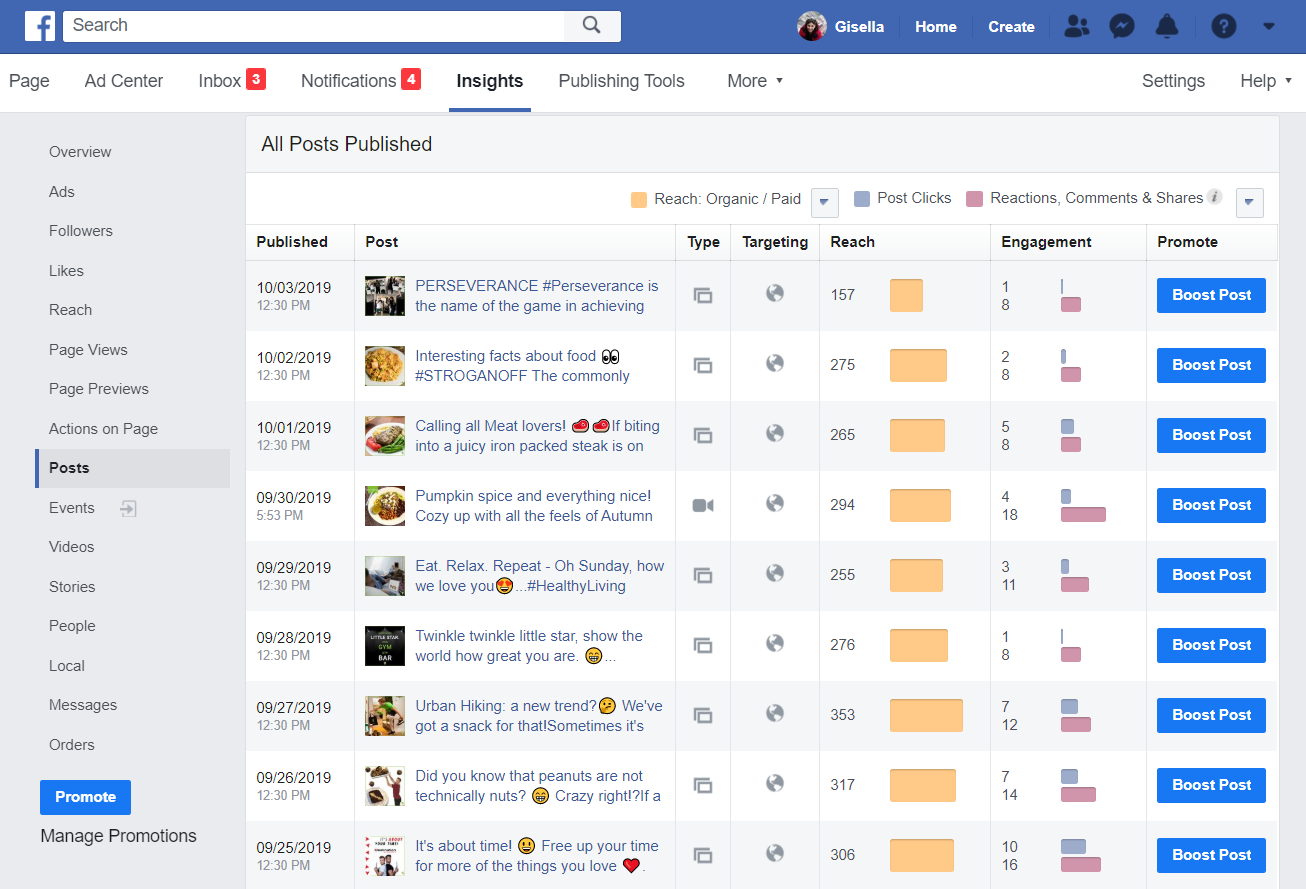
Task: Open the account dropdown arrow in top bar
Action: (x=1269, y=27)
